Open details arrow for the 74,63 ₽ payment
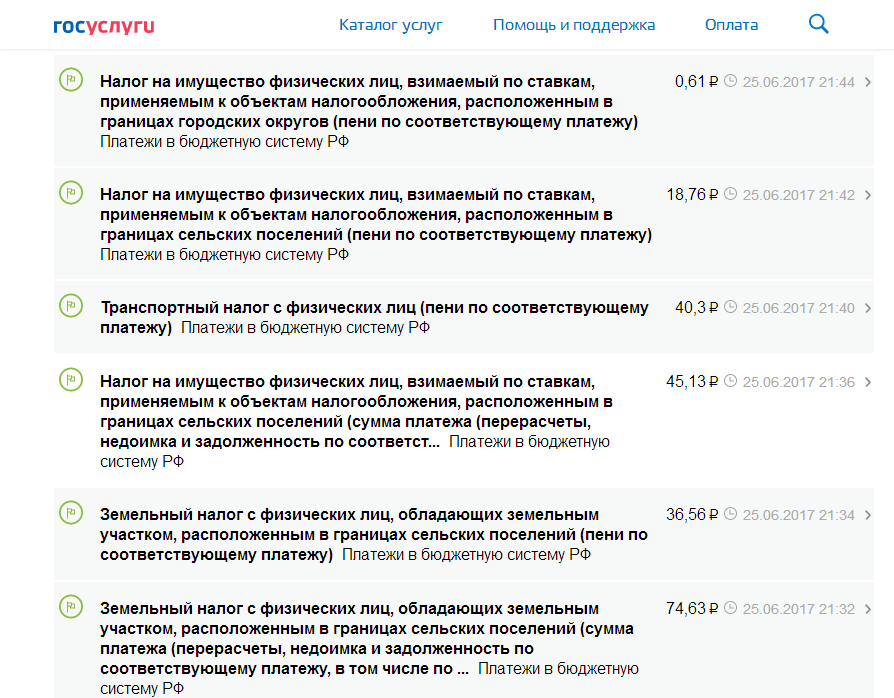The height and width of the screenshot is (698, 894). tap(867, 609)
